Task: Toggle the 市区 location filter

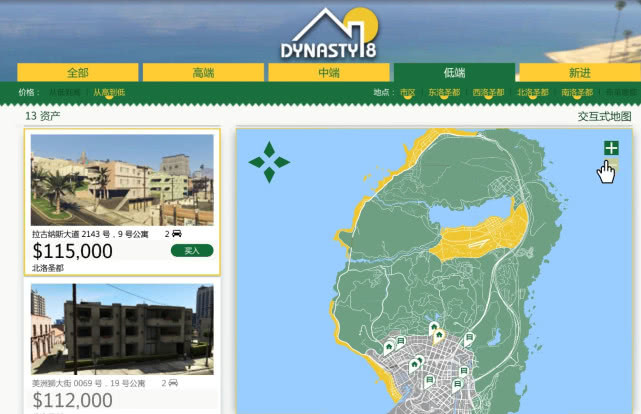Action: (407, 92)
